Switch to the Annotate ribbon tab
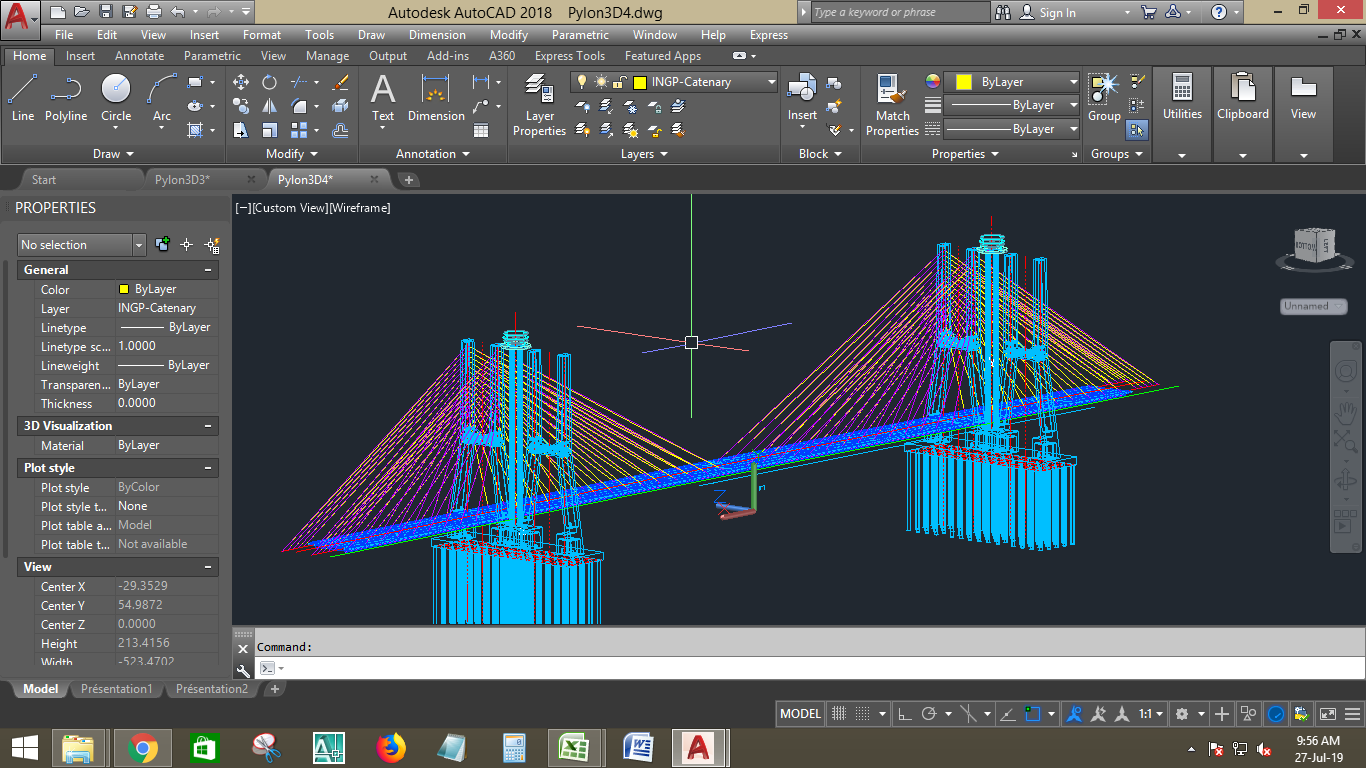1366x768 pixels. pos(139,56)
